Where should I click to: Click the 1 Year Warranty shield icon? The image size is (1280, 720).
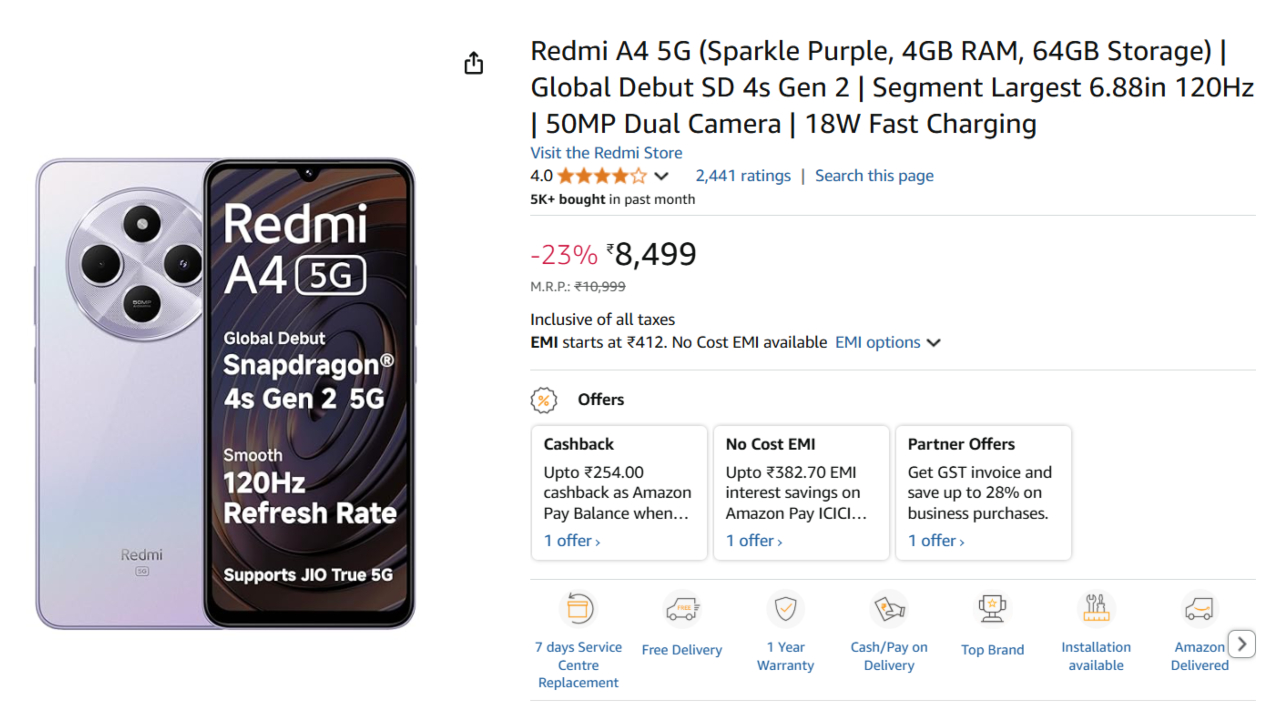click(x=785, y=608)
